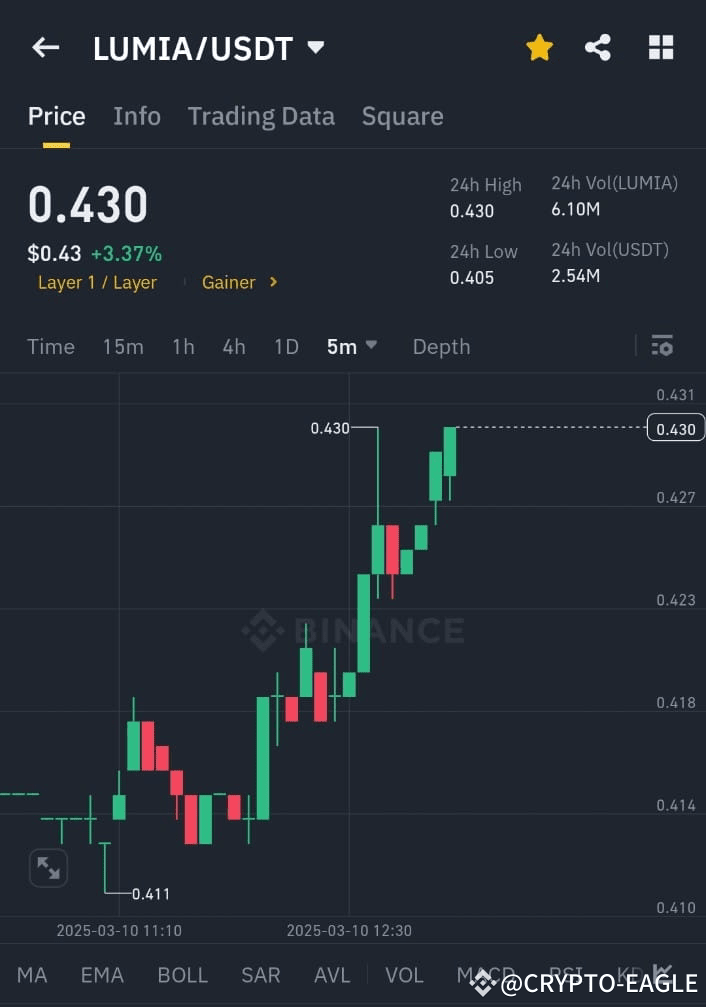
Task: Open chart settings via the filter icon
Action: point(662,345)
